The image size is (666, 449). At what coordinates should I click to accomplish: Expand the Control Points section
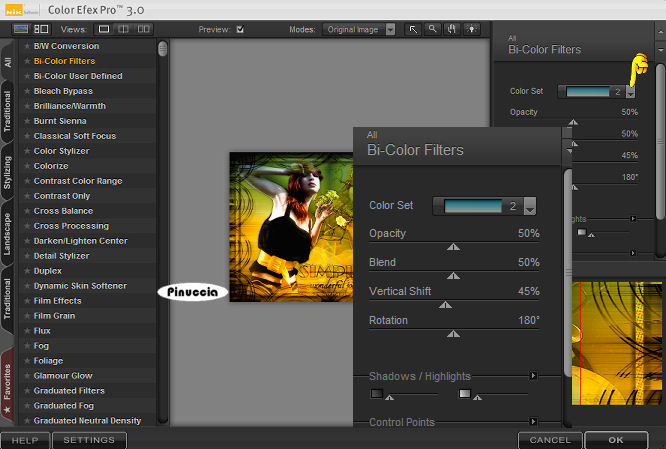pos(533,421)
